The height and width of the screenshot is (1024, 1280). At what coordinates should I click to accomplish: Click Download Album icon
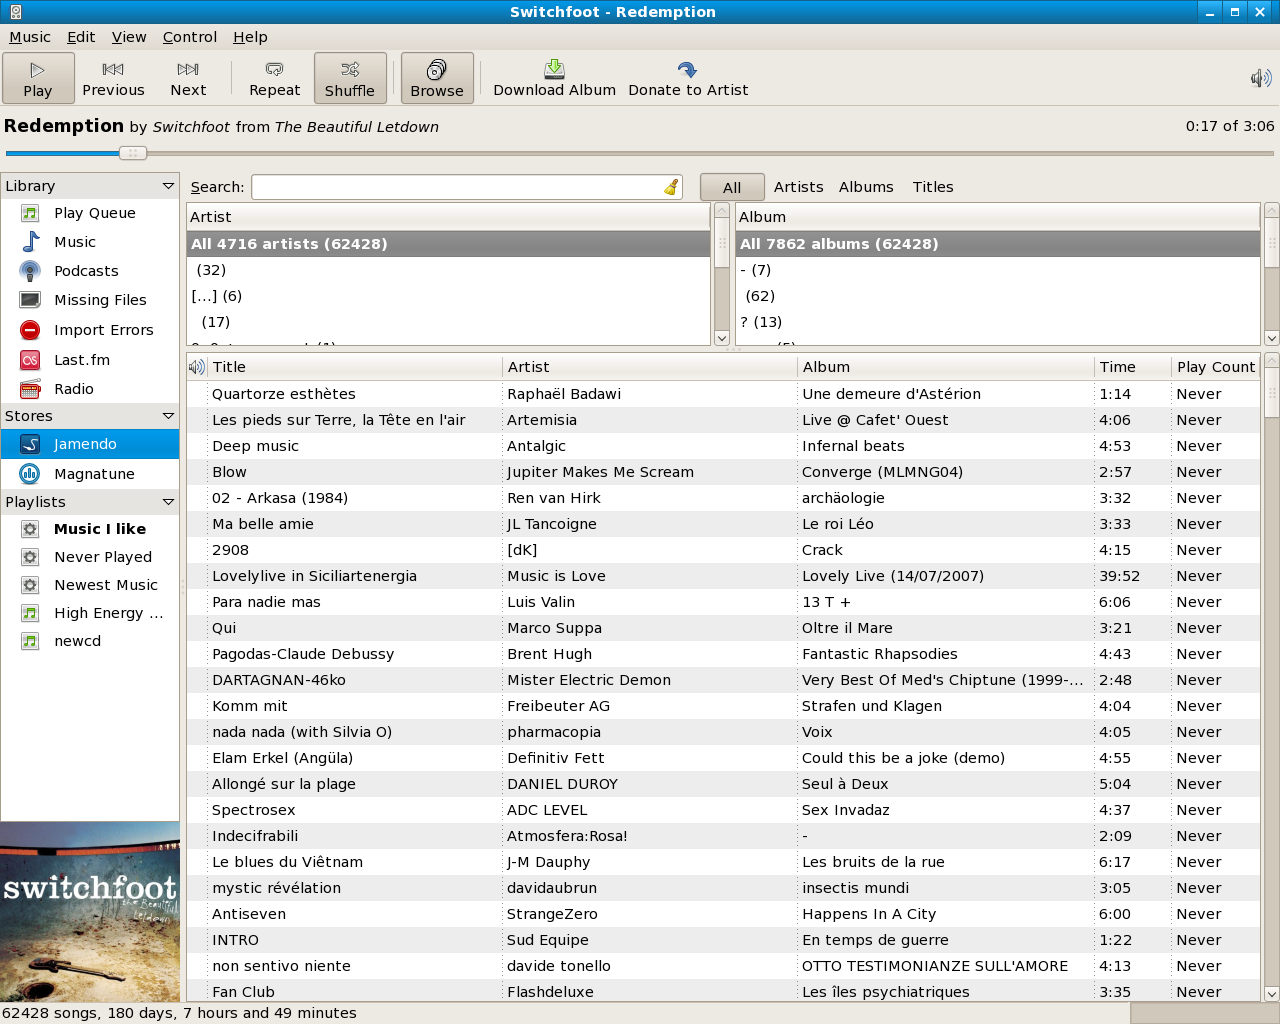(x=554, y=69)
